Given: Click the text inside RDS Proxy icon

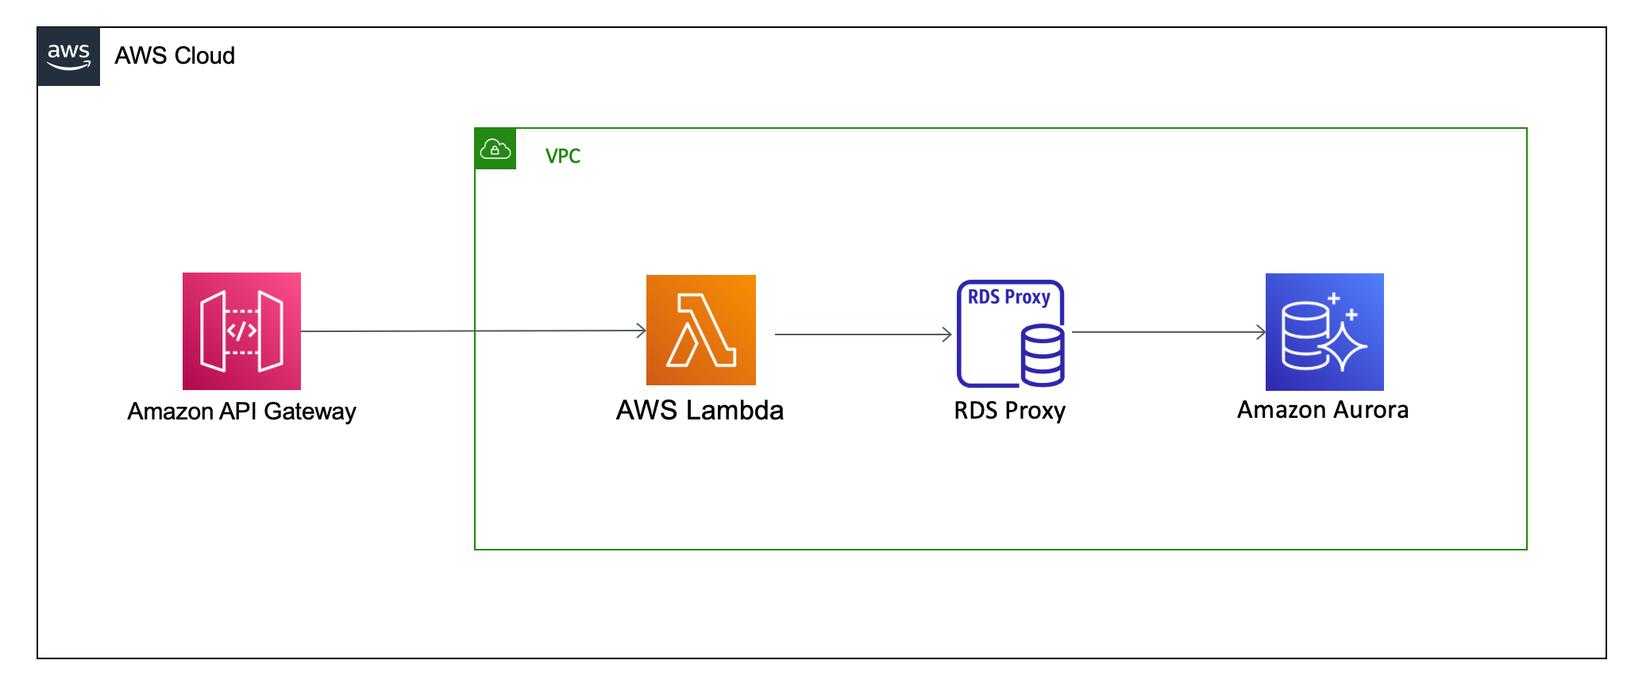Looking at the screenshot, I should point(1008,297).
